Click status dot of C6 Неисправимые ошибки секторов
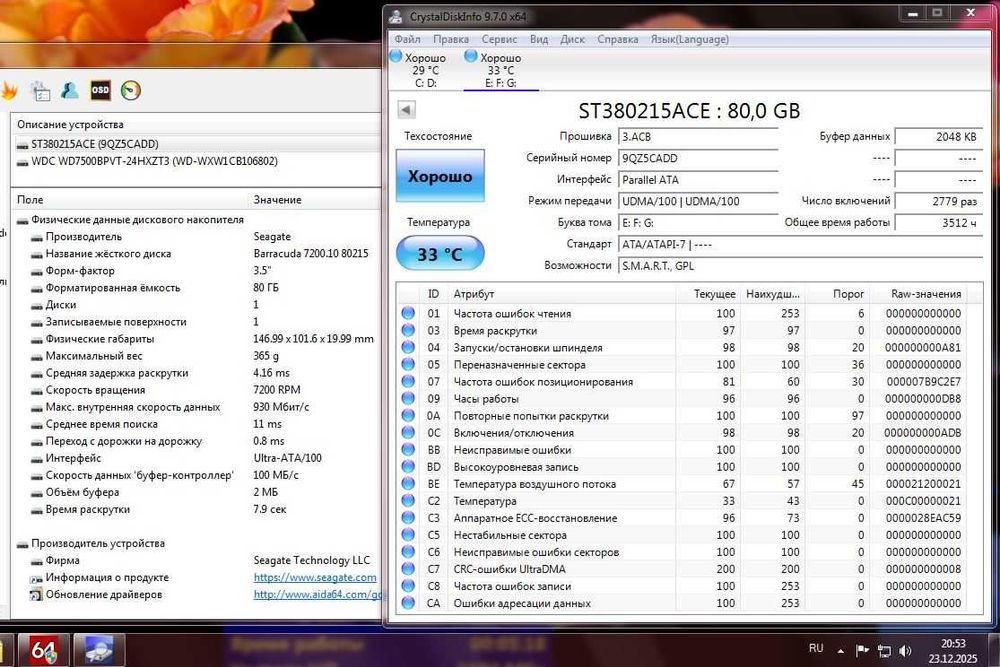 [408, 552]
